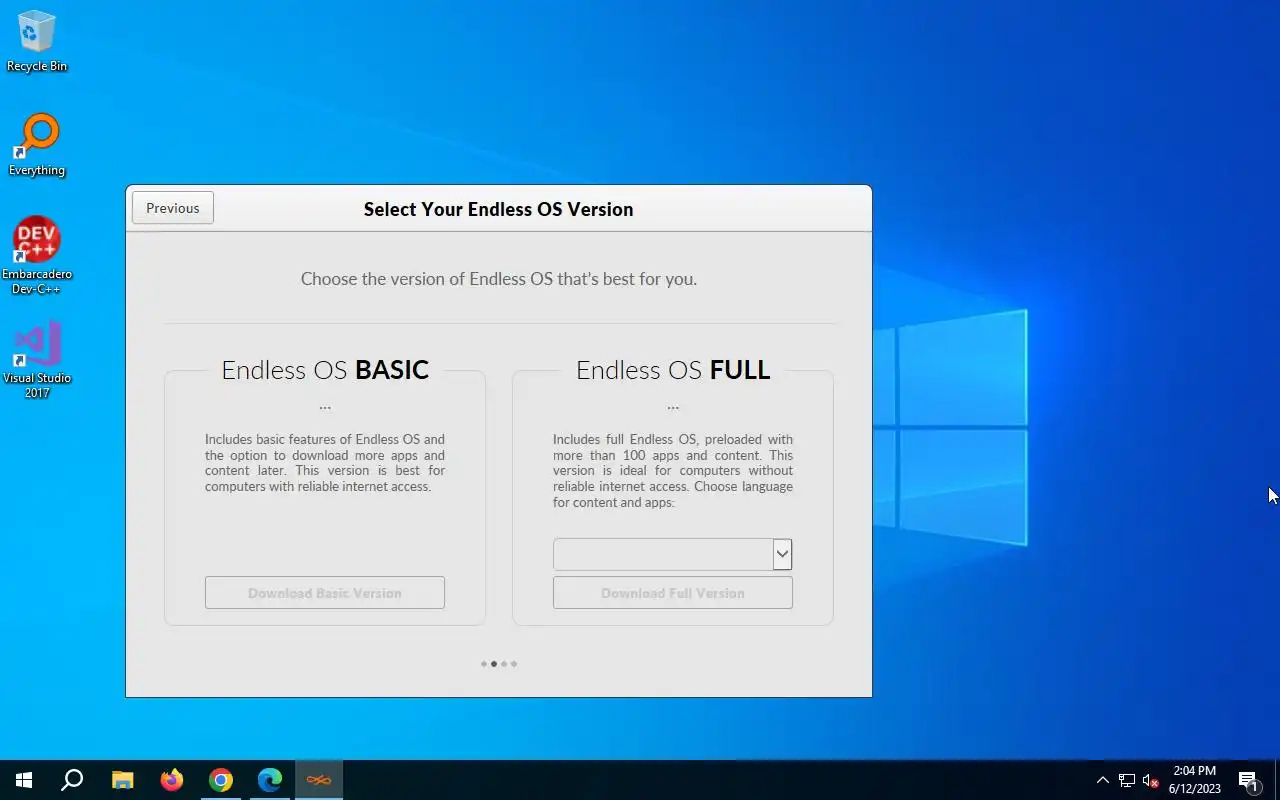This screenshot has width=1280, height=800.
Task: Click the empty language selection field
Action: (663, 554)
